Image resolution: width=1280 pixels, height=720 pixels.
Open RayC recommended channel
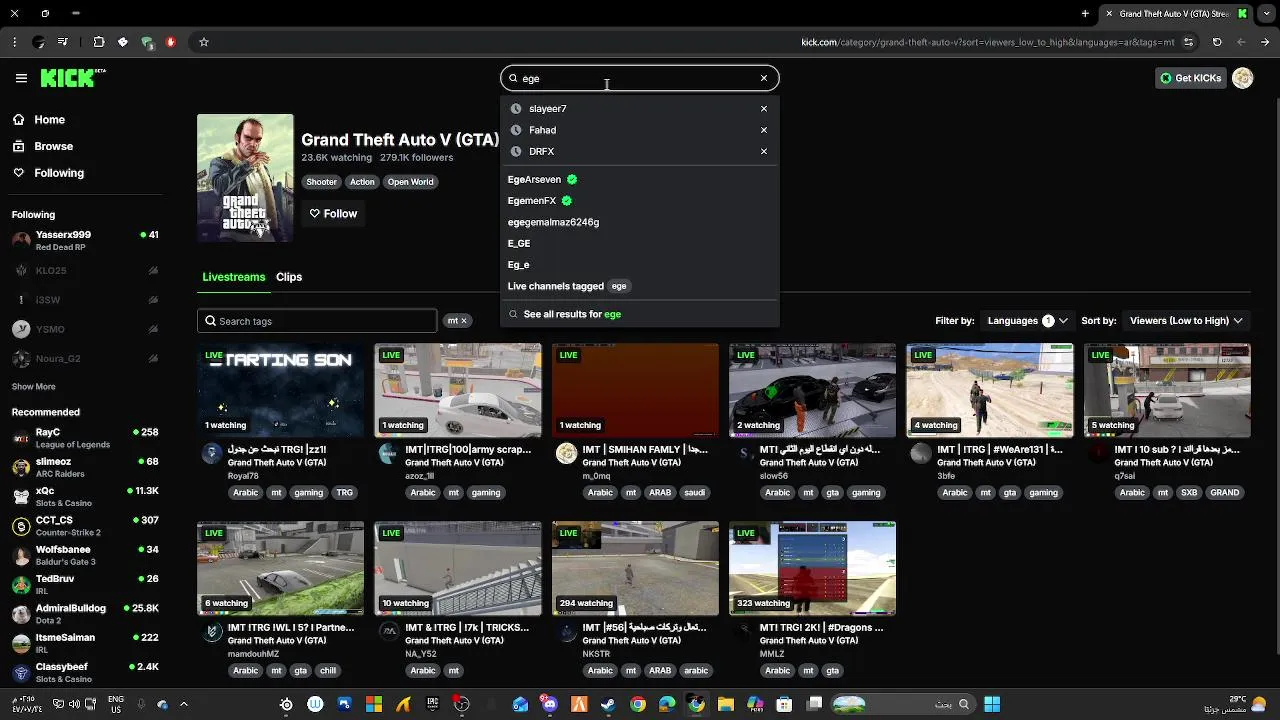pyautogui.click(x=85, y=438)
